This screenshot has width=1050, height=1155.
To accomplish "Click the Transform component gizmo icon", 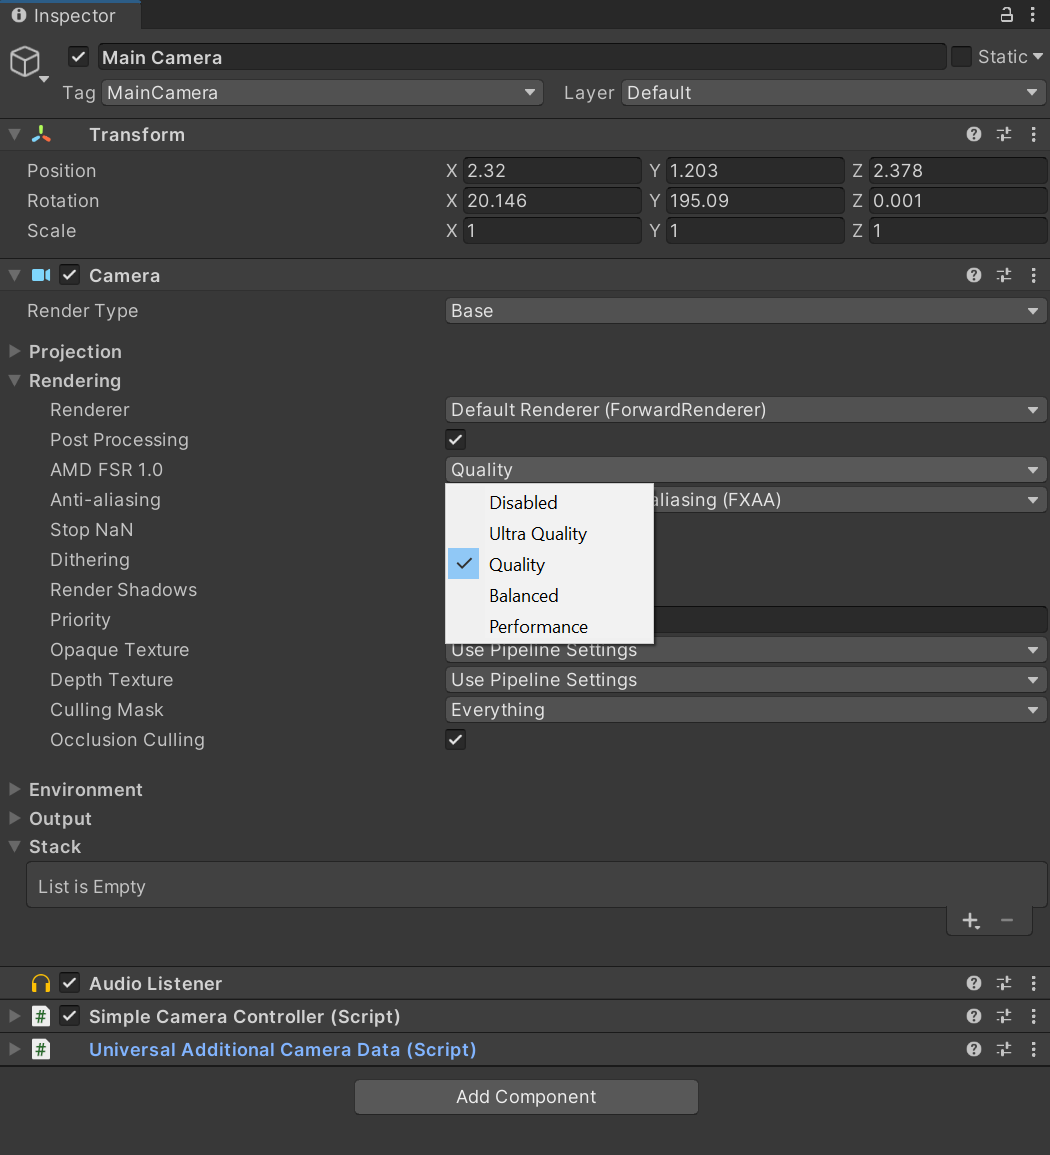I will tap(43, 134).
